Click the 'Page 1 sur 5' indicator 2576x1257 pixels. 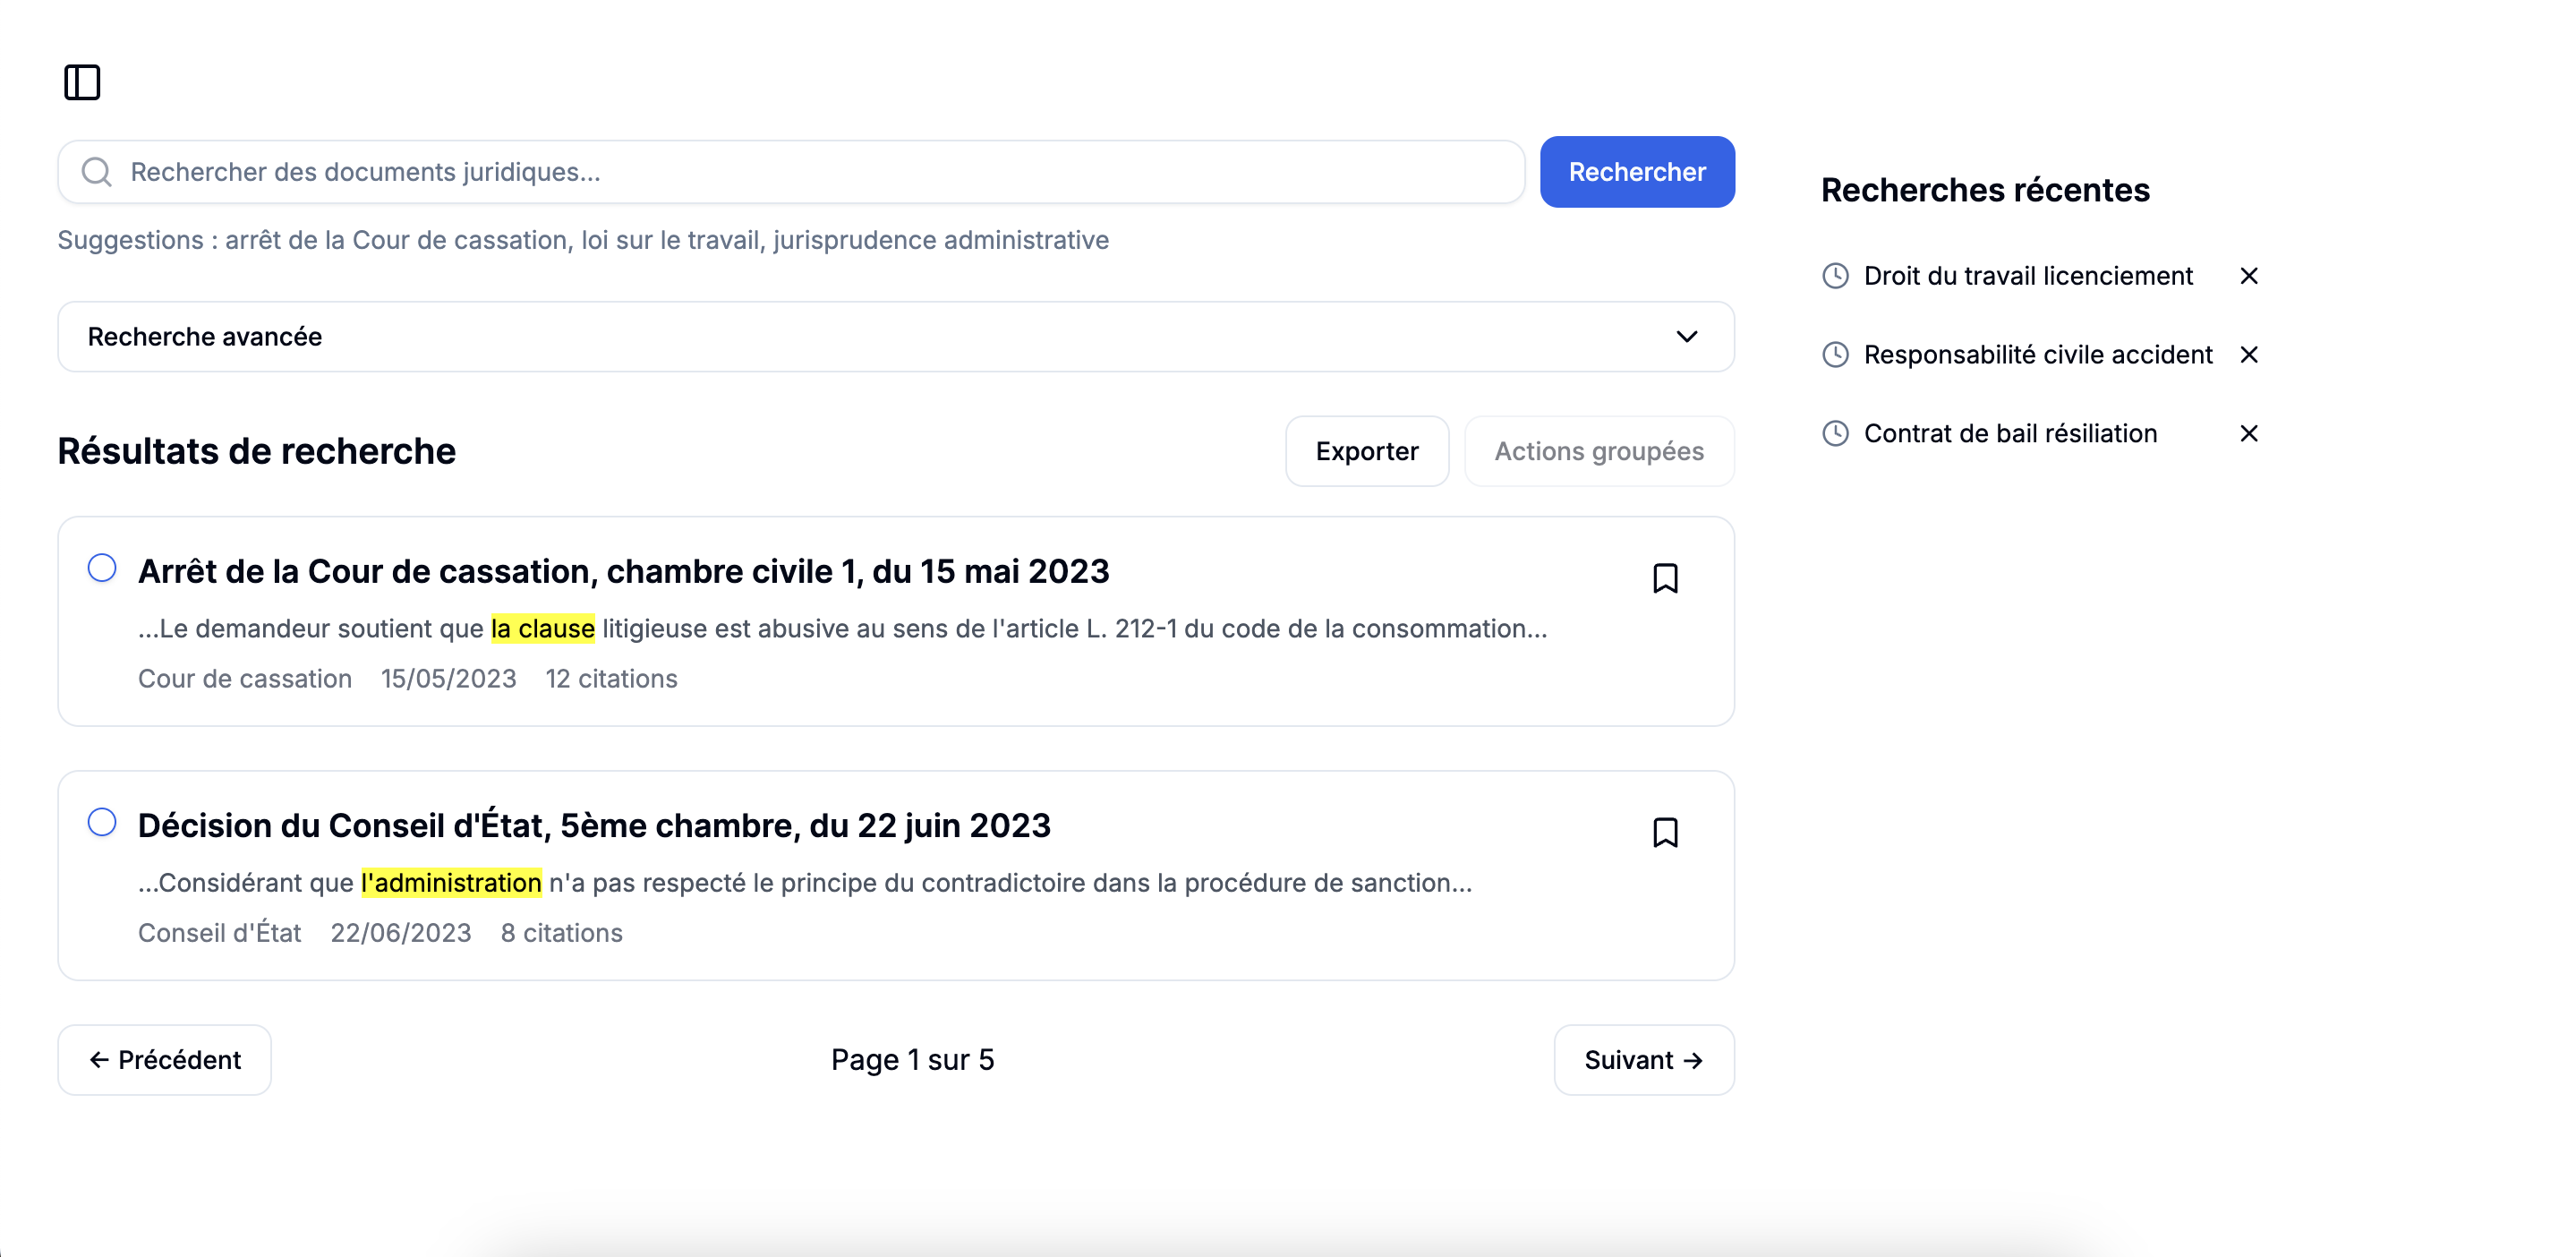(x=912, y=1060)
